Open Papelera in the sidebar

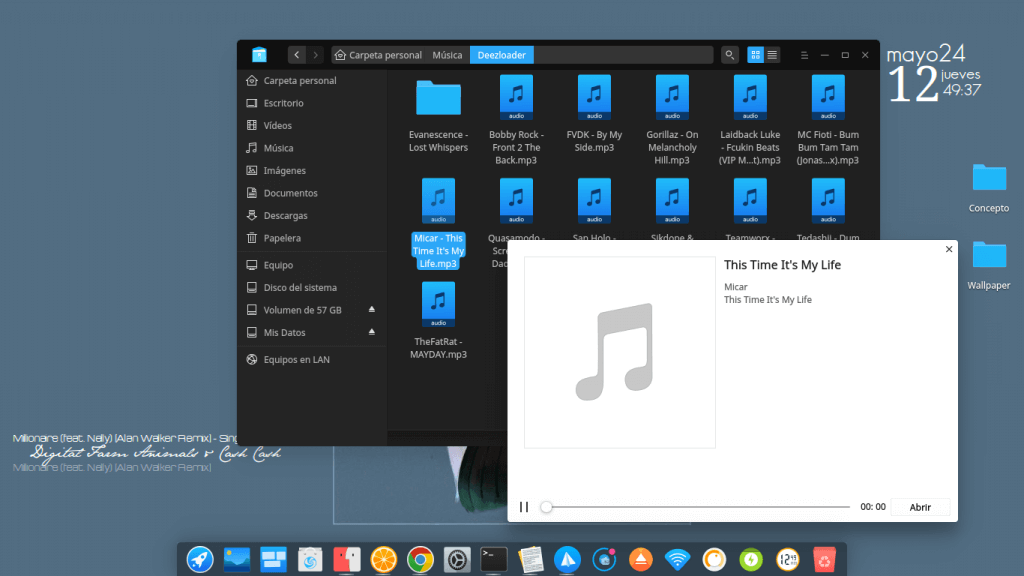pos(281,238)
